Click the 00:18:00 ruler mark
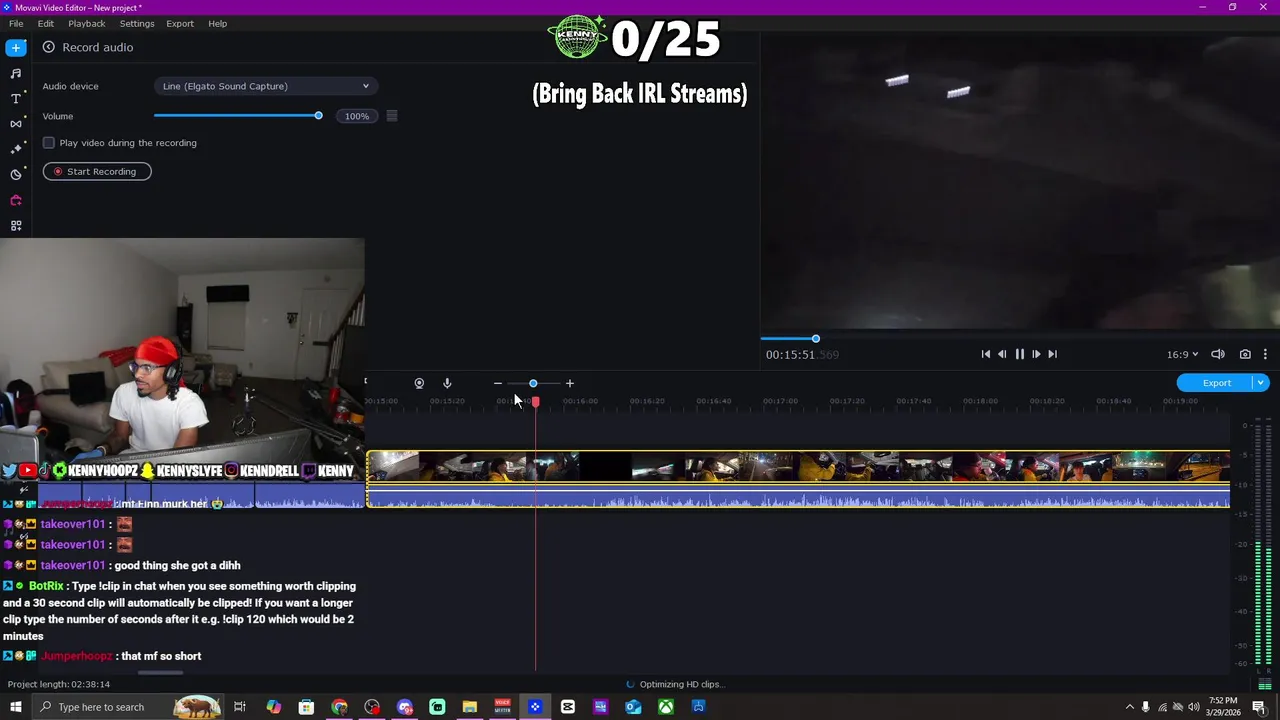 coord(980,401)
